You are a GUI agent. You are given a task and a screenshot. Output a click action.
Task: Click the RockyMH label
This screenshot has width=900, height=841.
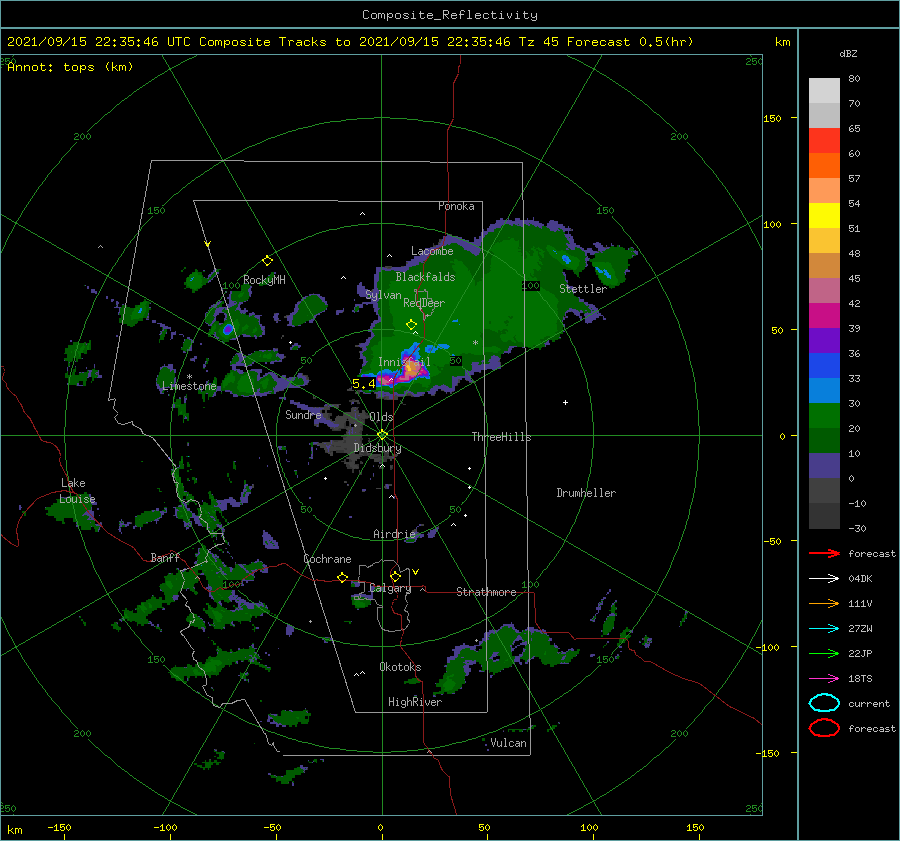click(264, 280)
